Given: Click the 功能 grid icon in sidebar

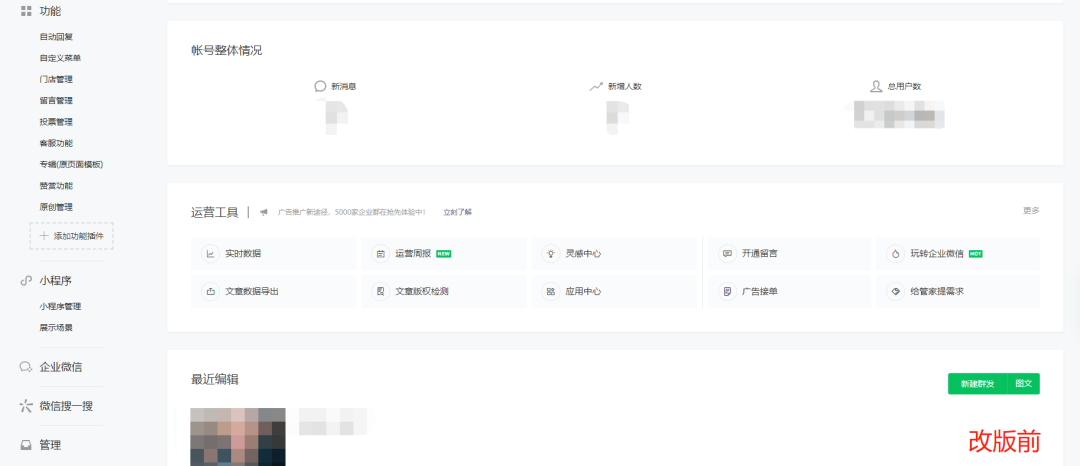Looking at the screenshot, I should click(x=26, y=11).
